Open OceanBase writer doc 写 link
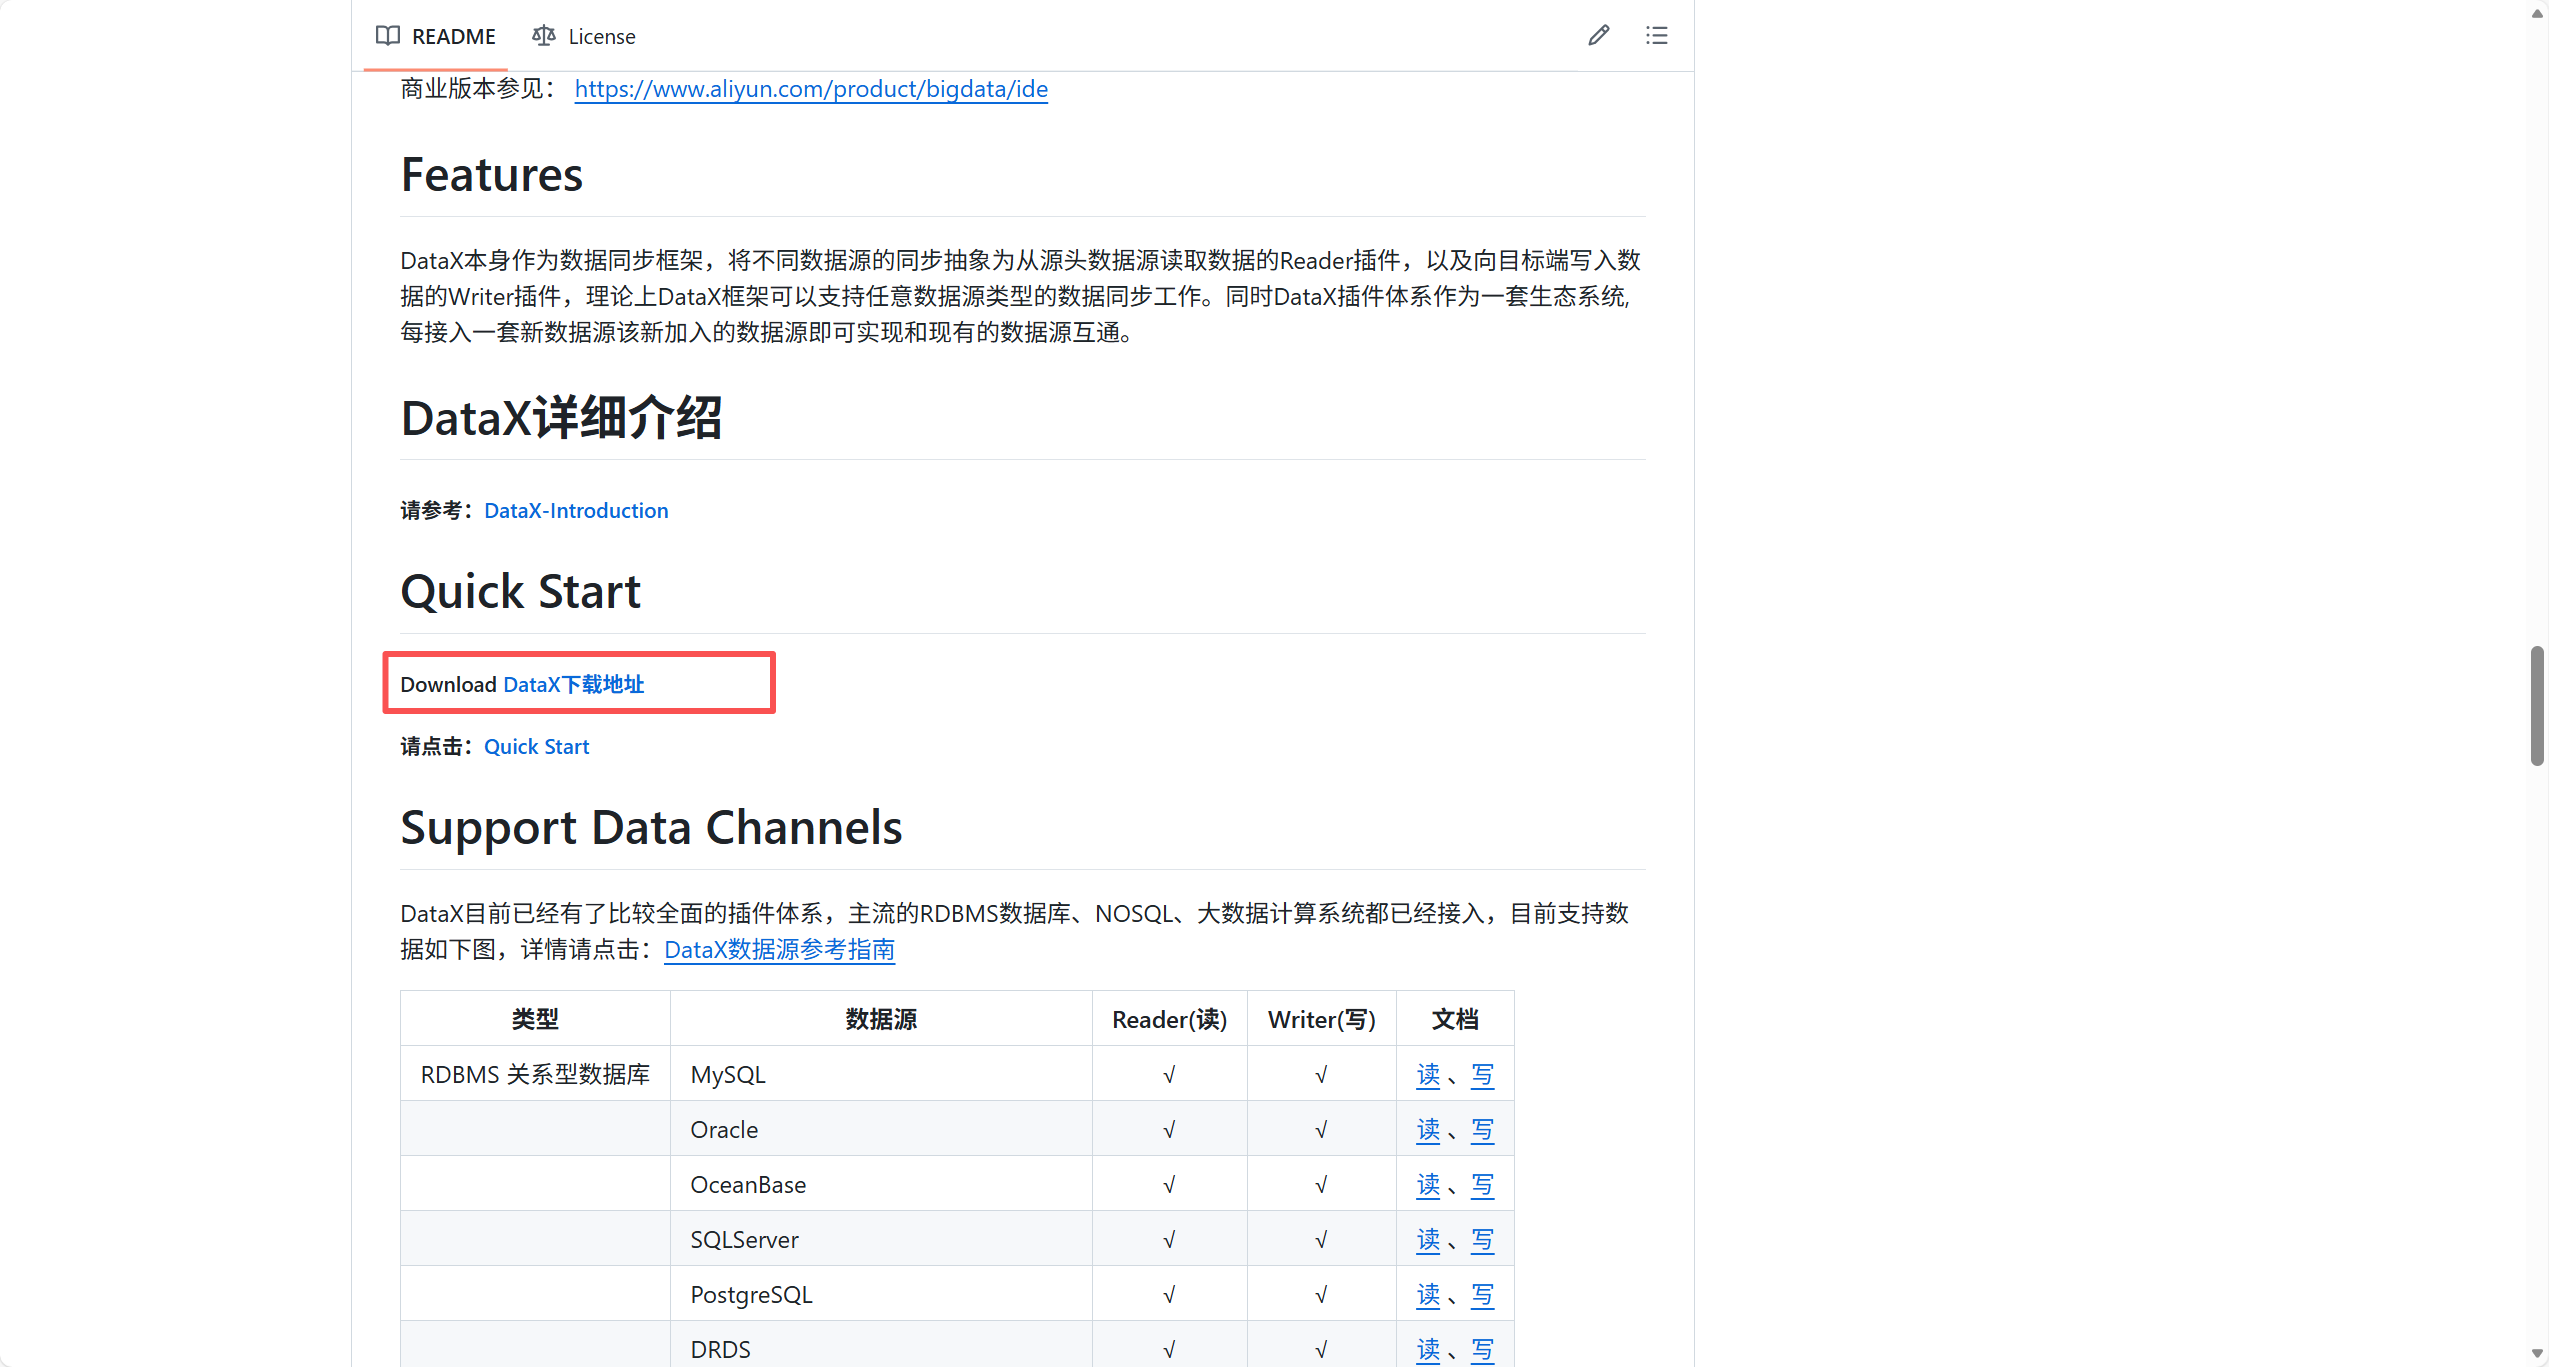The height and width of the screenshot is (1367, 2549). click(1482, 1185)
